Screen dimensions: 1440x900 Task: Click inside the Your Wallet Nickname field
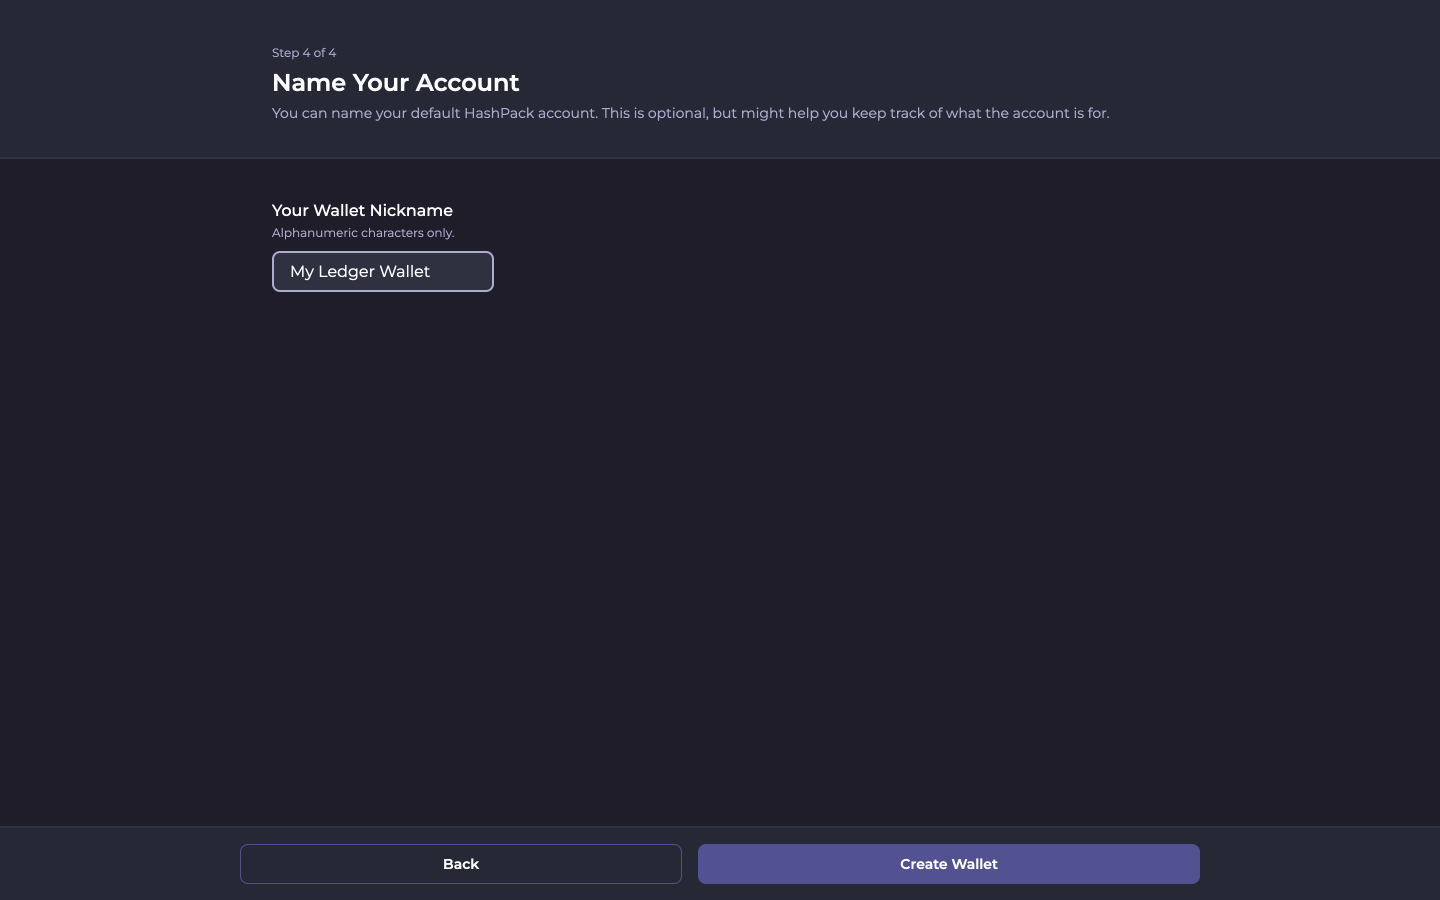pyautogui.click(x=383, y=271)
